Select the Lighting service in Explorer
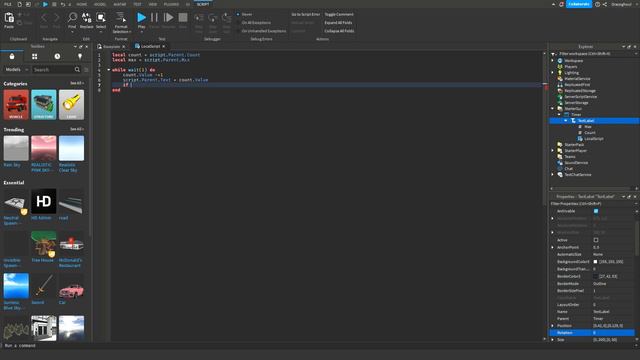 pyautogui.click(x=571, y=73)
